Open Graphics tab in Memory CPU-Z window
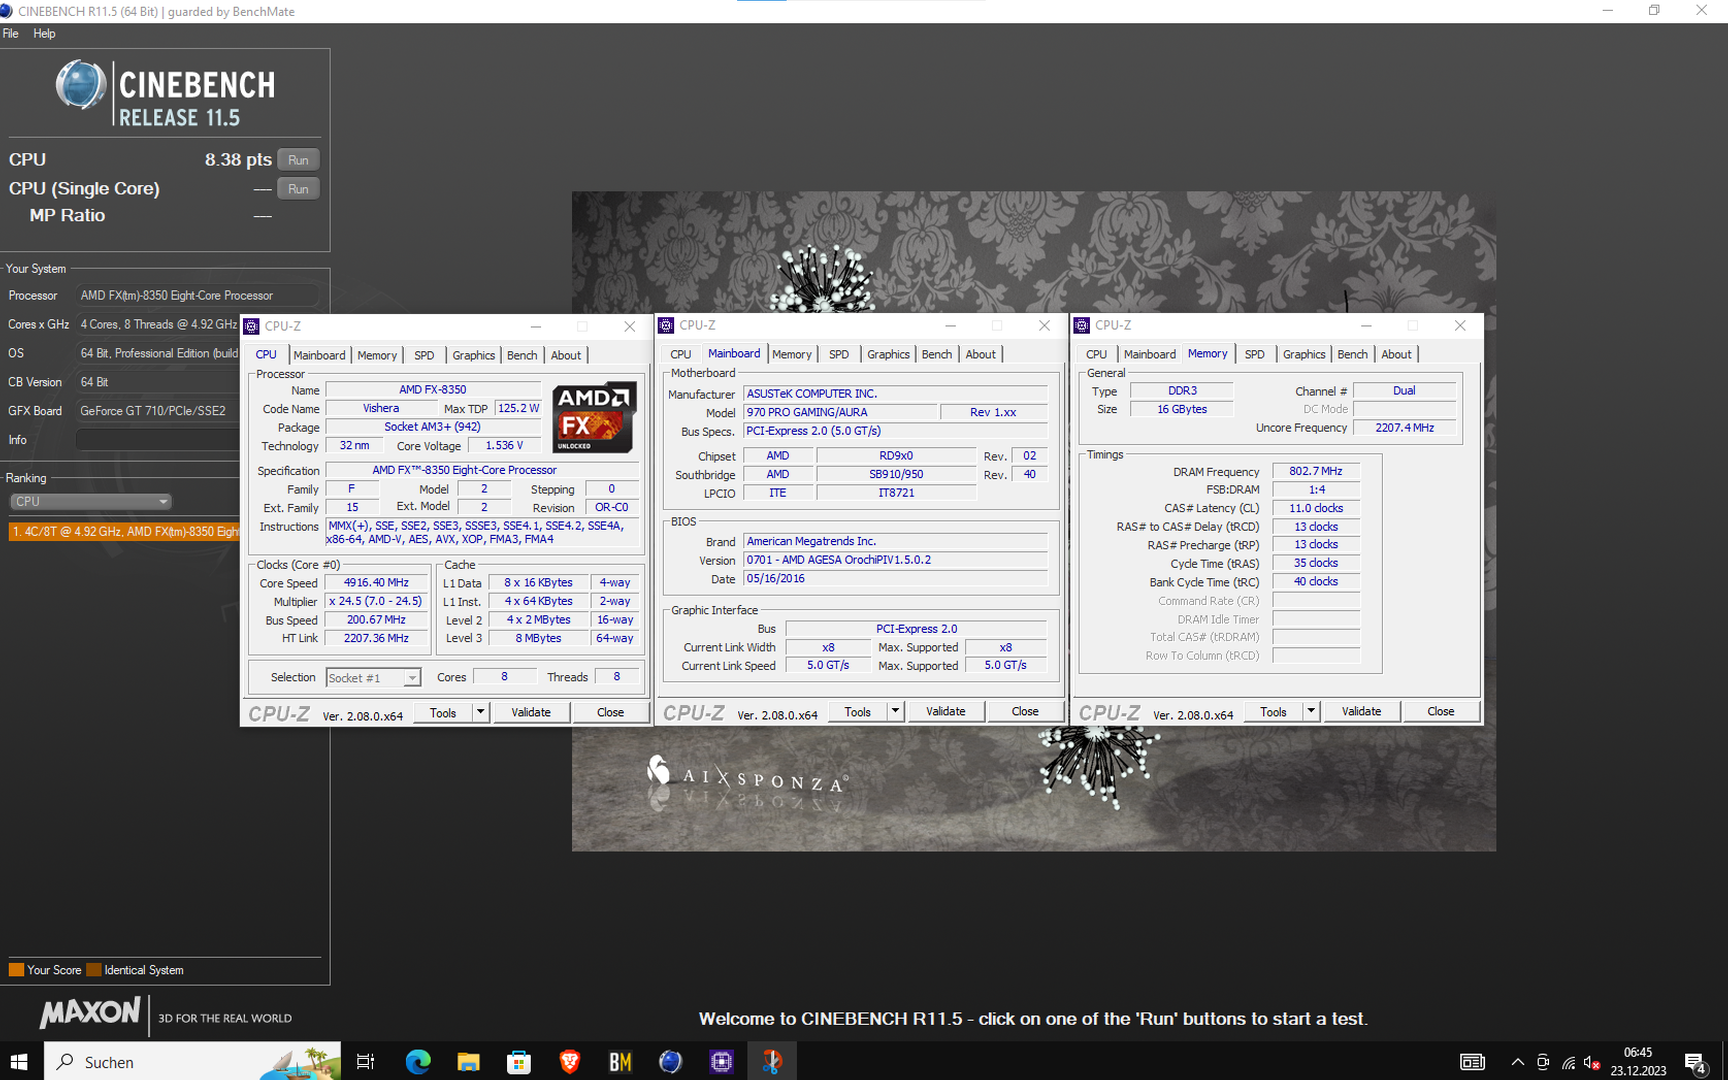The width and height of the screenshot is (1728, 1080). click(1304, 354)
